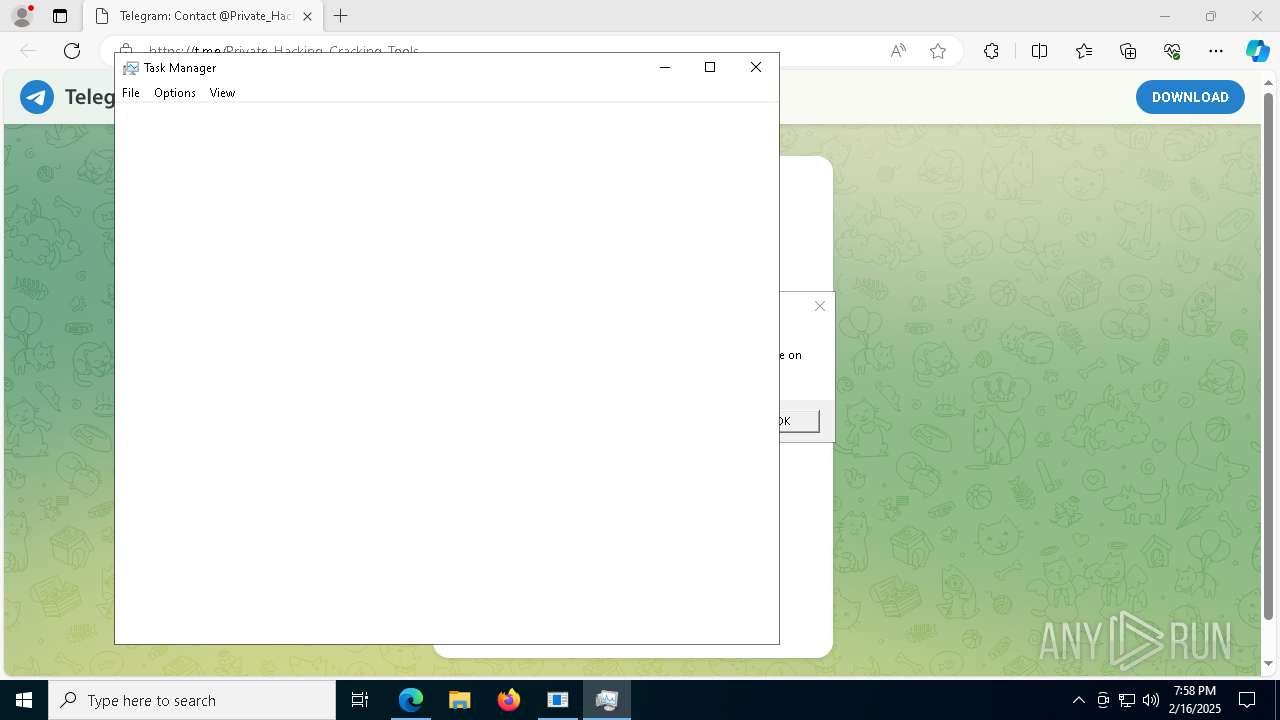This screenshot has height=720, width=1280.
Task: Minimize the Edge browser window
Action: click(x=1165, y=16)
